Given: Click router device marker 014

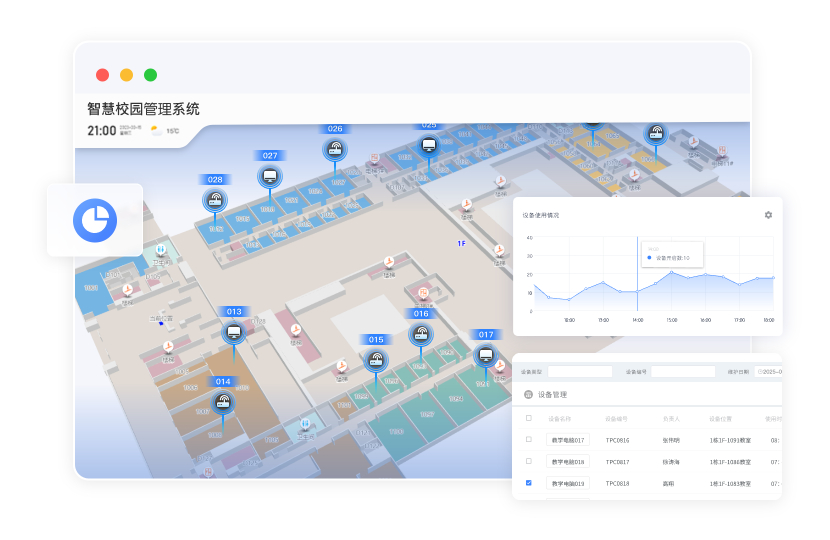Looking at the screenshot, I should tap(222, 403).
